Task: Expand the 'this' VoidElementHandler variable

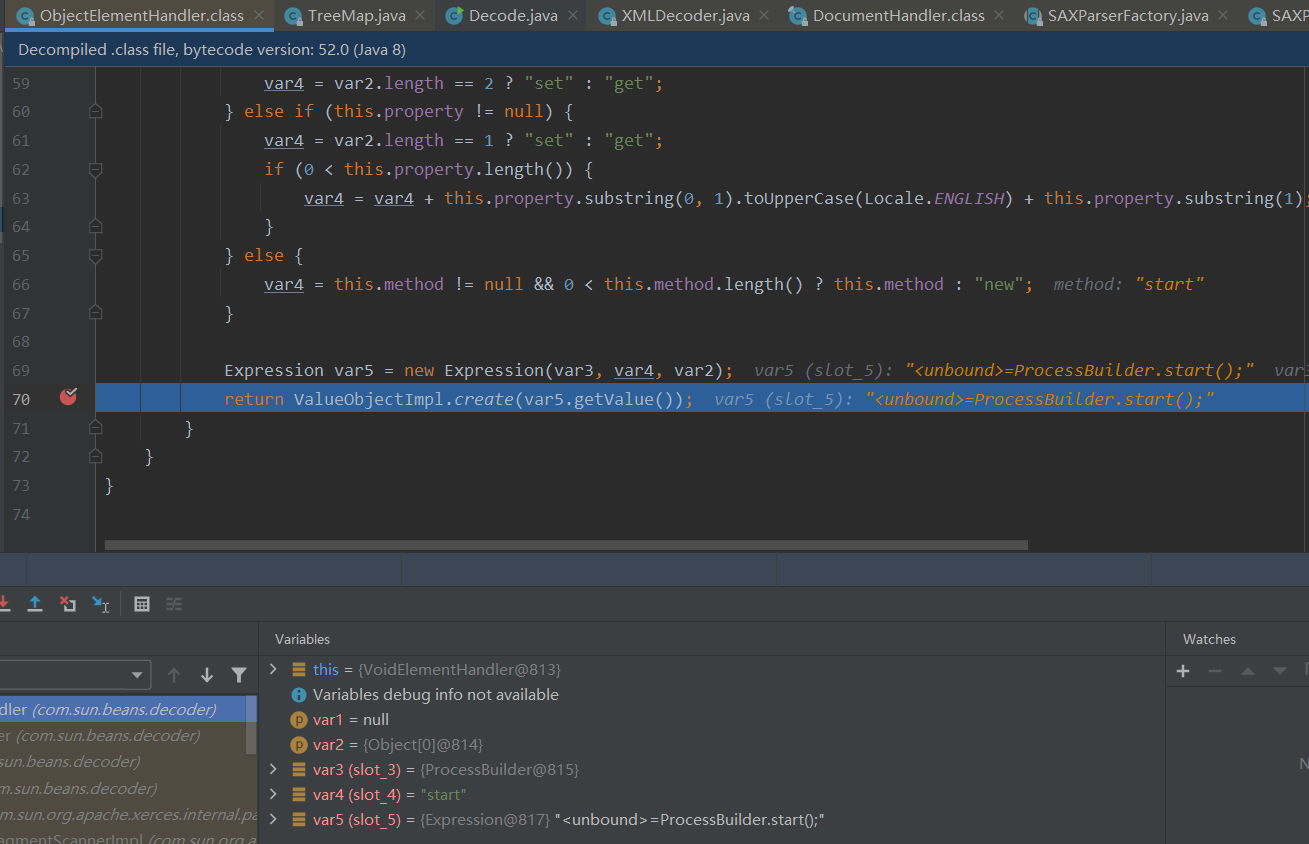Action: 273,669
